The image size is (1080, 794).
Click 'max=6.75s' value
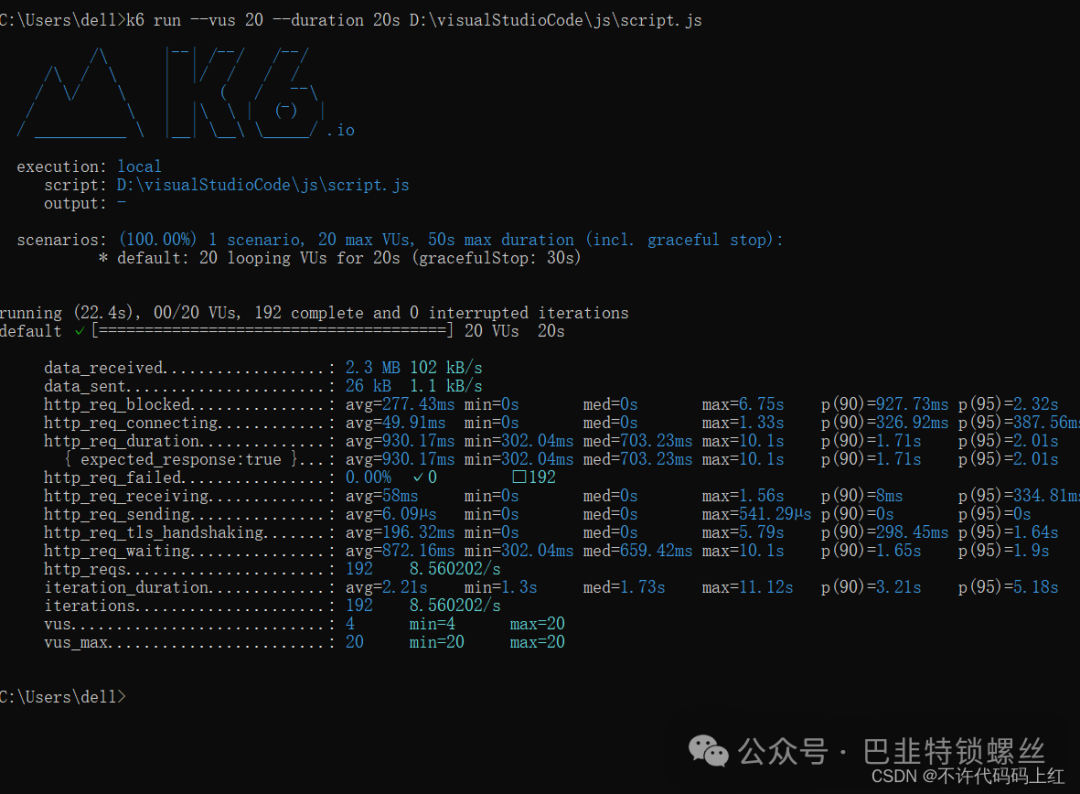click(x=743, y=404)
